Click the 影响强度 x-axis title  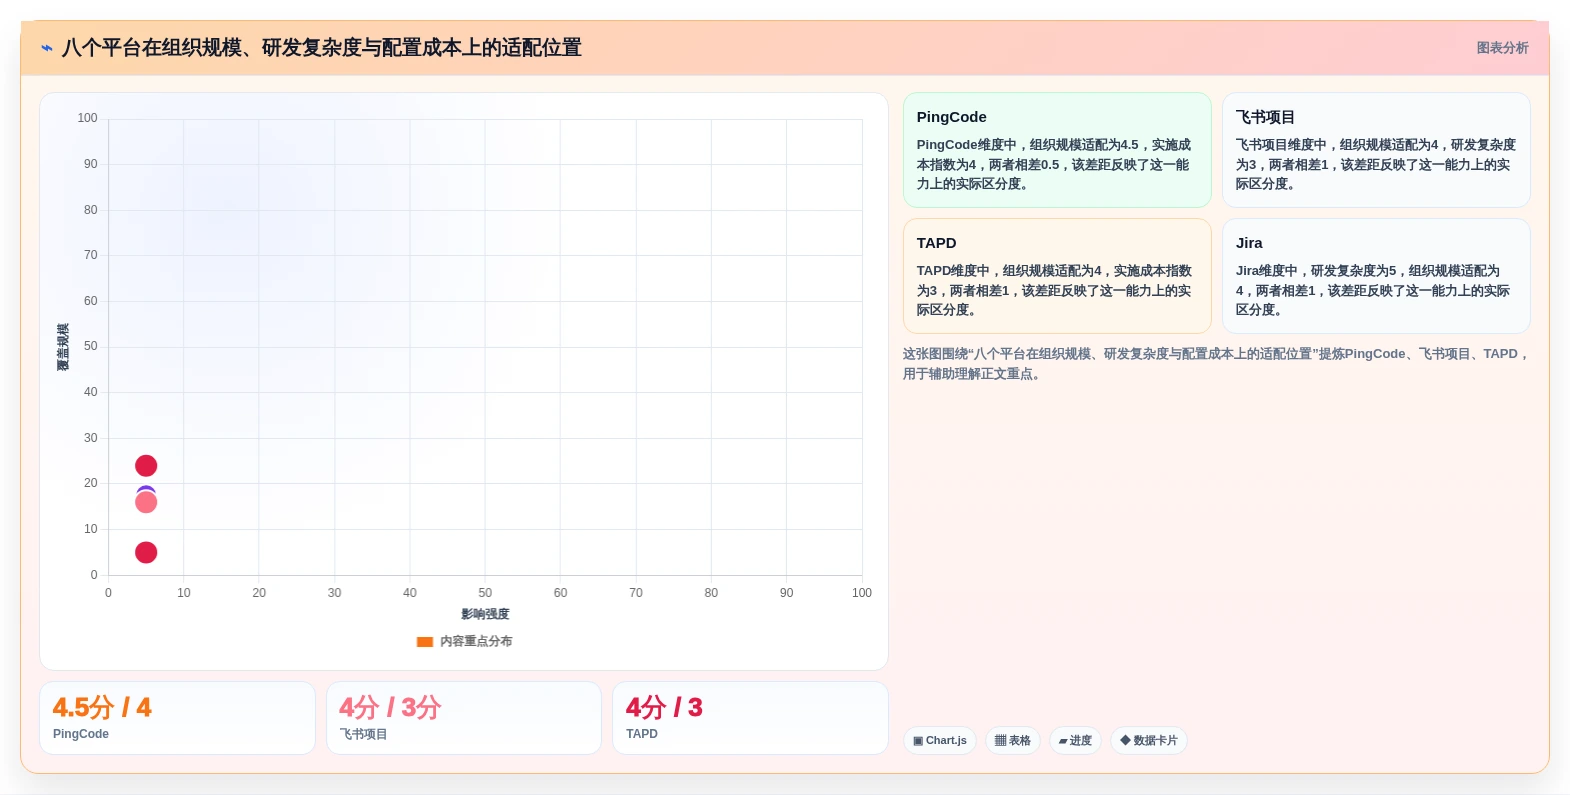[485, 614]
